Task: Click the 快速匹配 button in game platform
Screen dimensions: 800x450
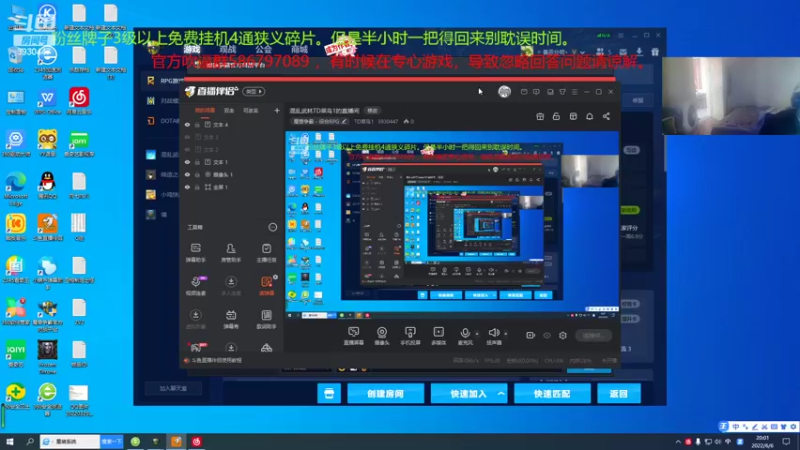Action: click(552, 394)
